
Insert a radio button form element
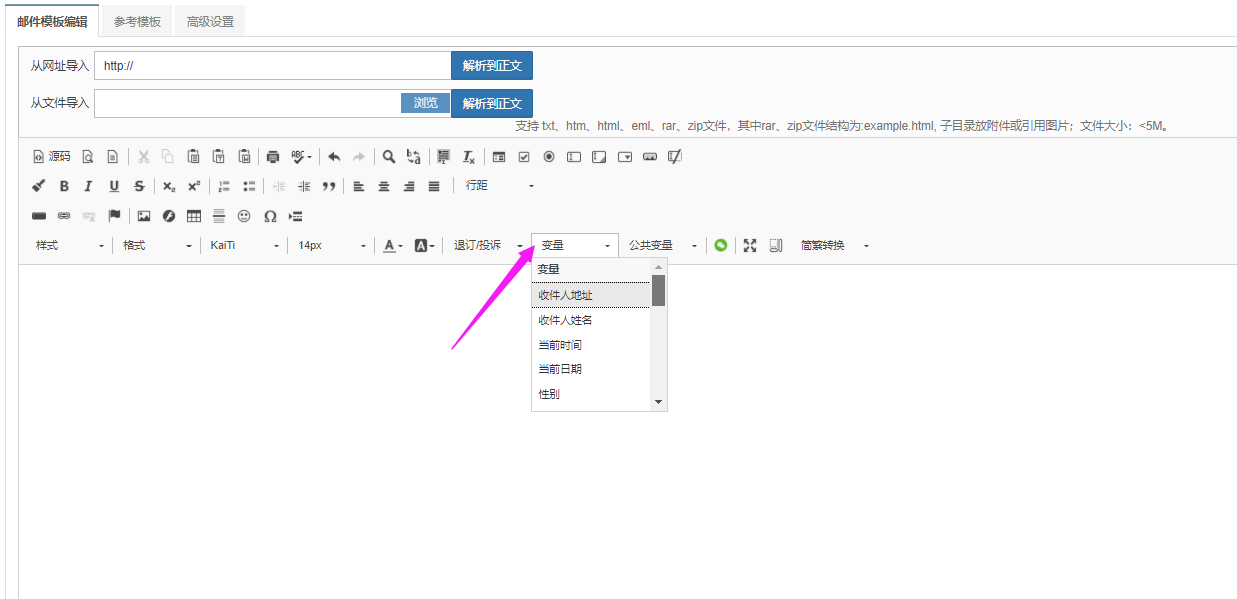coord(549,157)
